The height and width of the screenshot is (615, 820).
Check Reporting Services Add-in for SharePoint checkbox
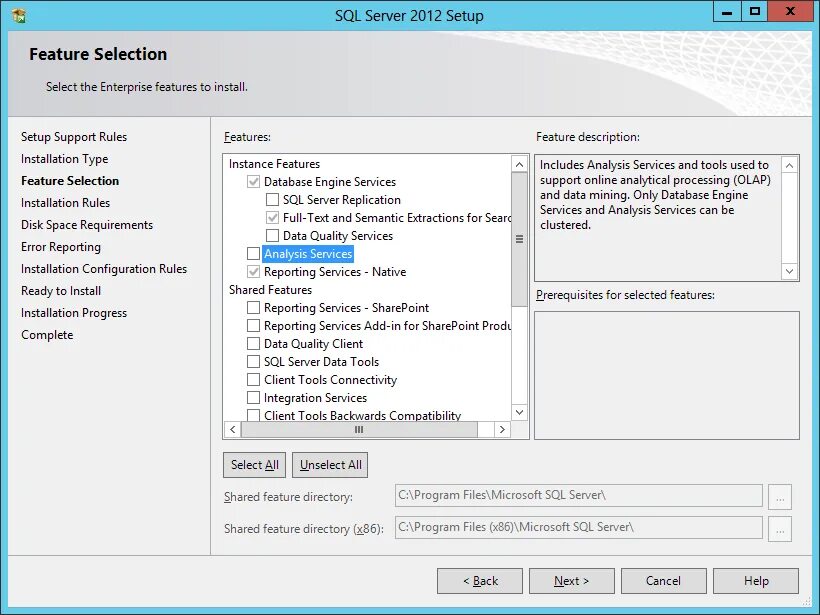coord(254,326)
